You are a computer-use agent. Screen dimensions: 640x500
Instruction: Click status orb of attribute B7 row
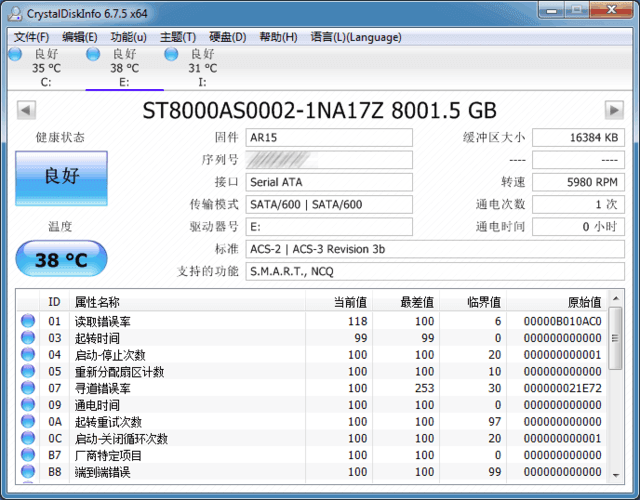tap(28, 455)
